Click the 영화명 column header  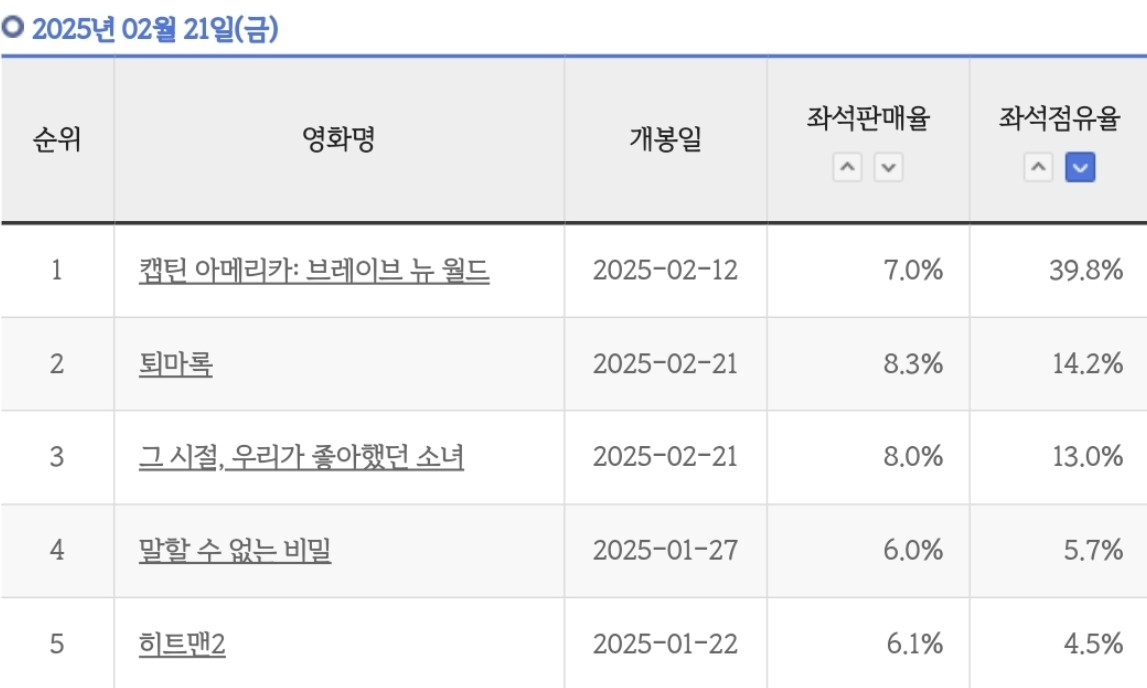pyautogui.click(x=339, y=140)
